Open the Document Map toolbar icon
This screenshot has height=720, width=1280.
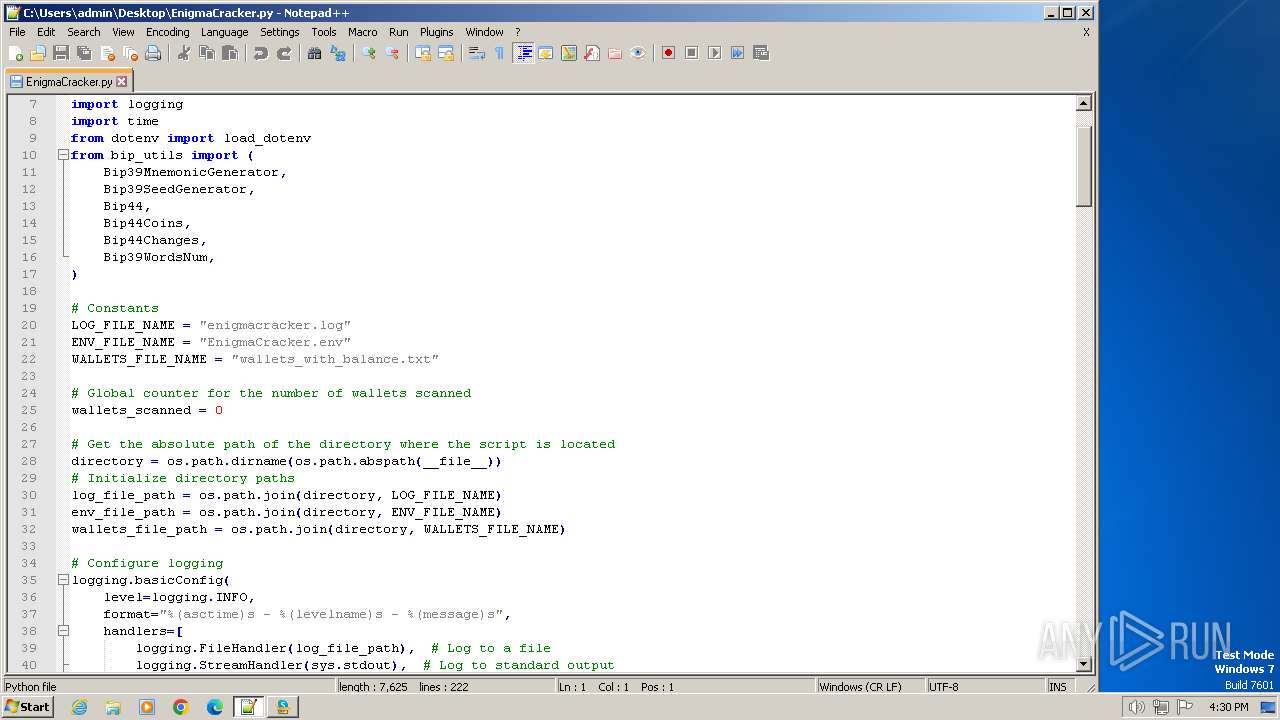569,53
